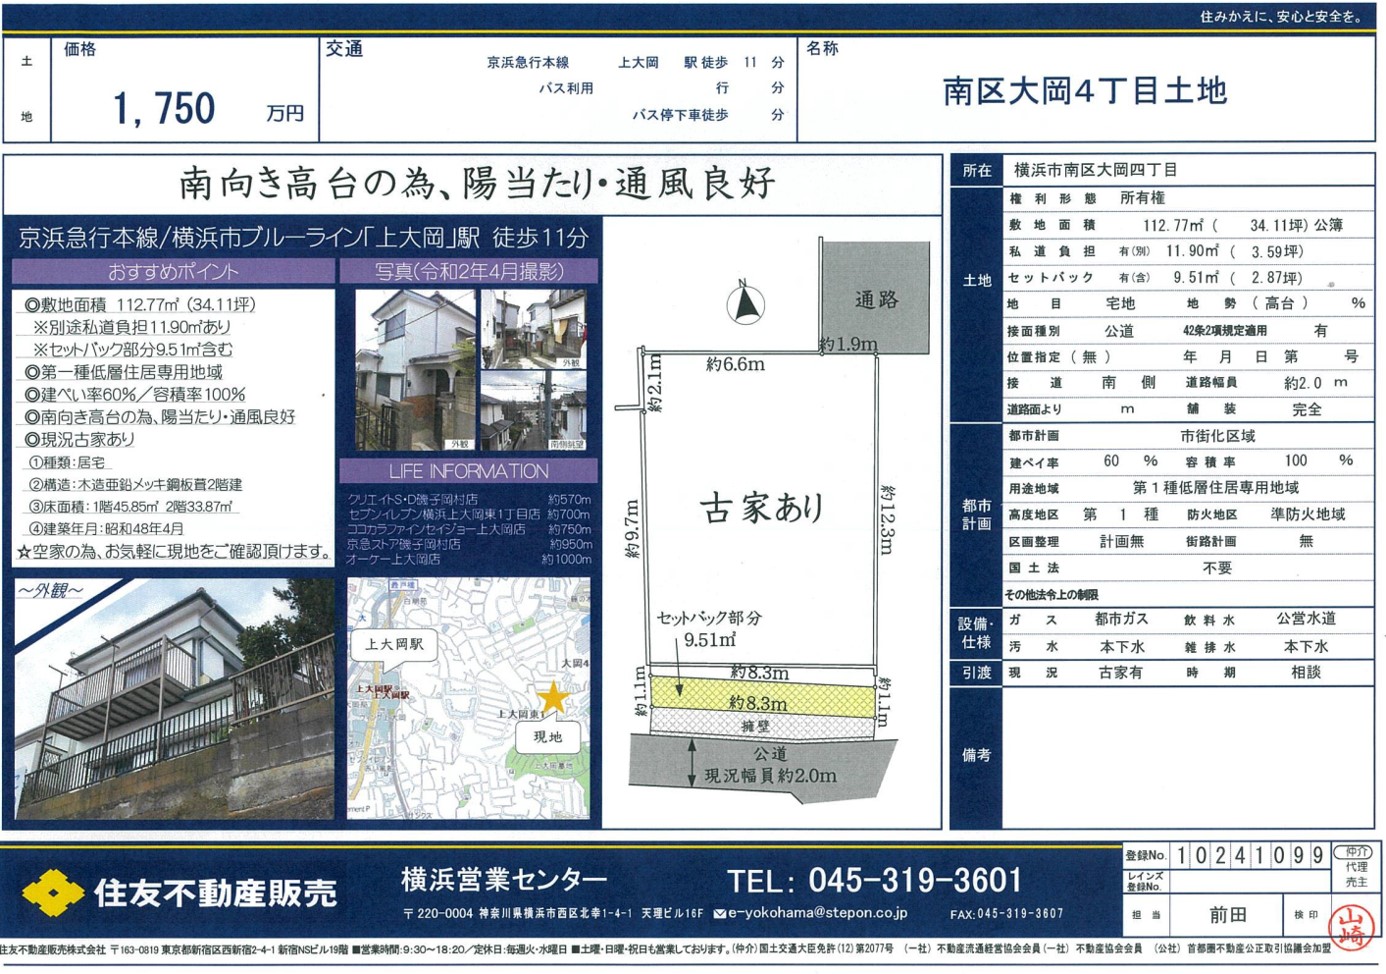Select the 代理 transaction type option
This screenshot has width=1386, height=974.
pos(1356,867)
